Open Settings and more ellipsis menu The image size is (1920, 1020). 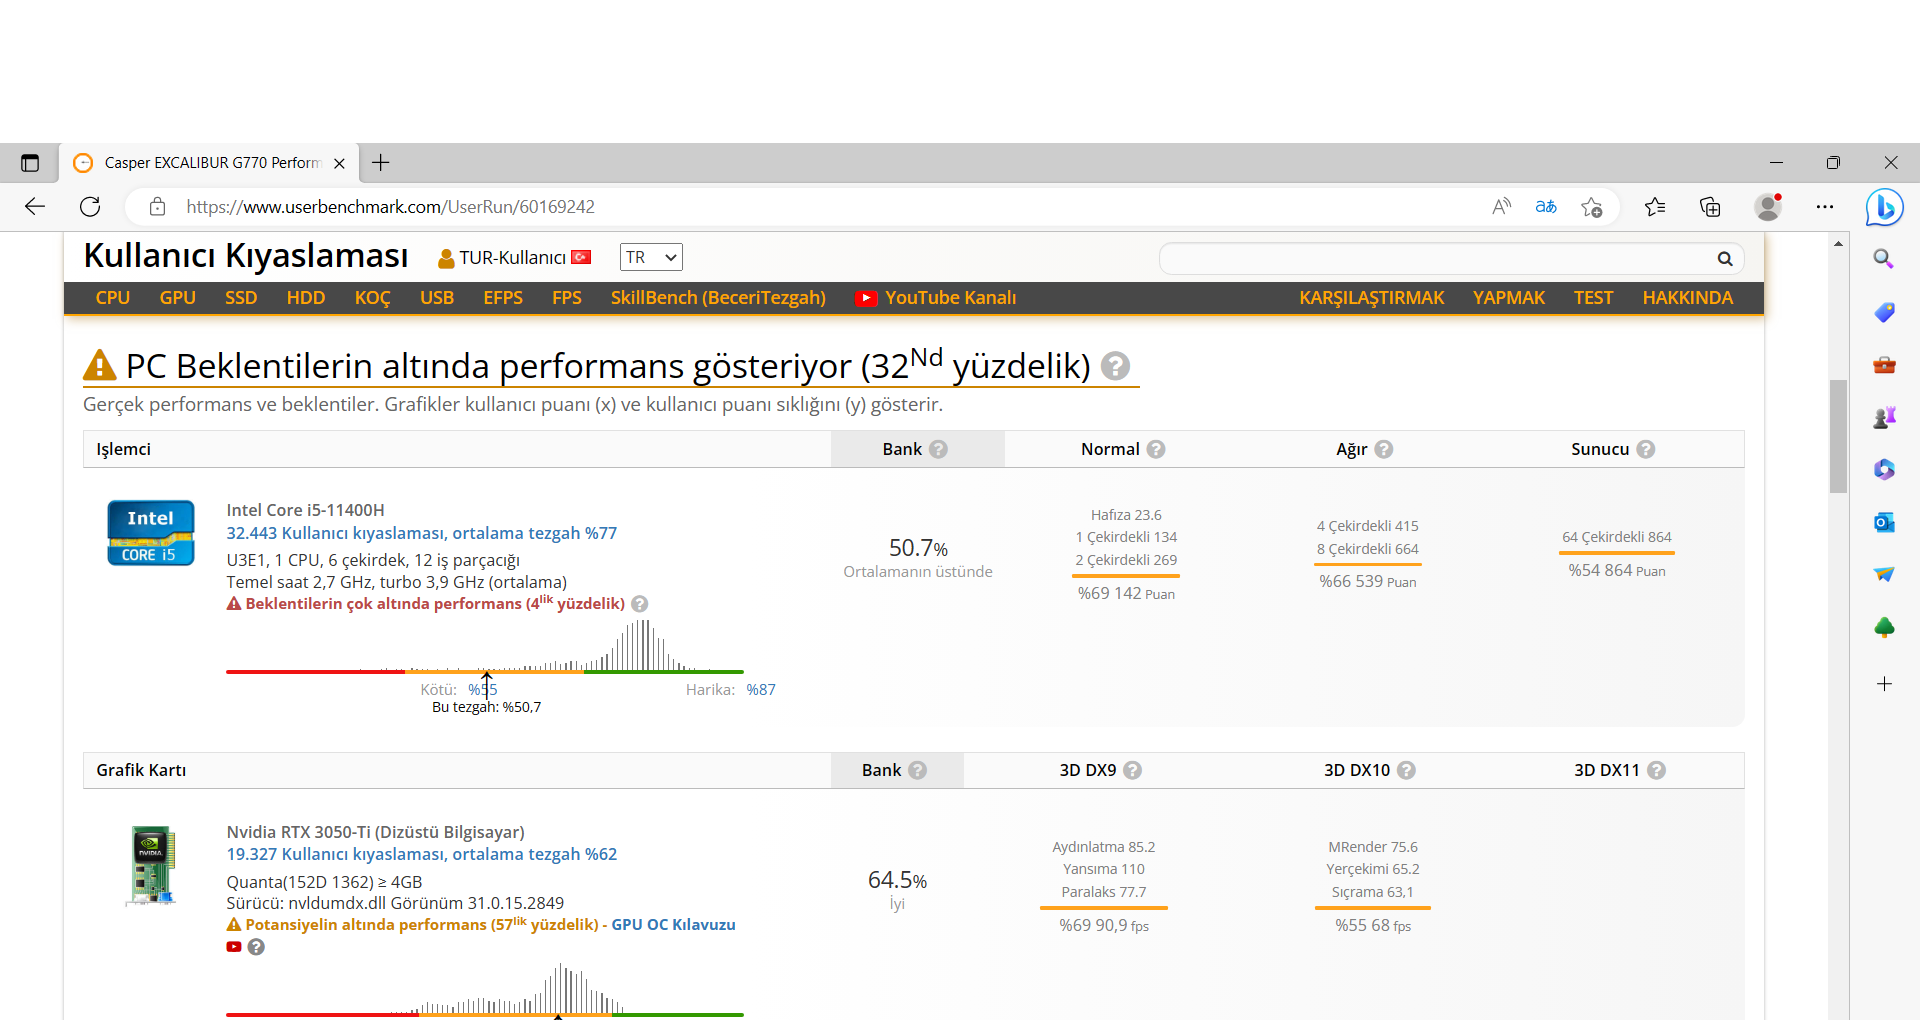(x=1825, y=207)
